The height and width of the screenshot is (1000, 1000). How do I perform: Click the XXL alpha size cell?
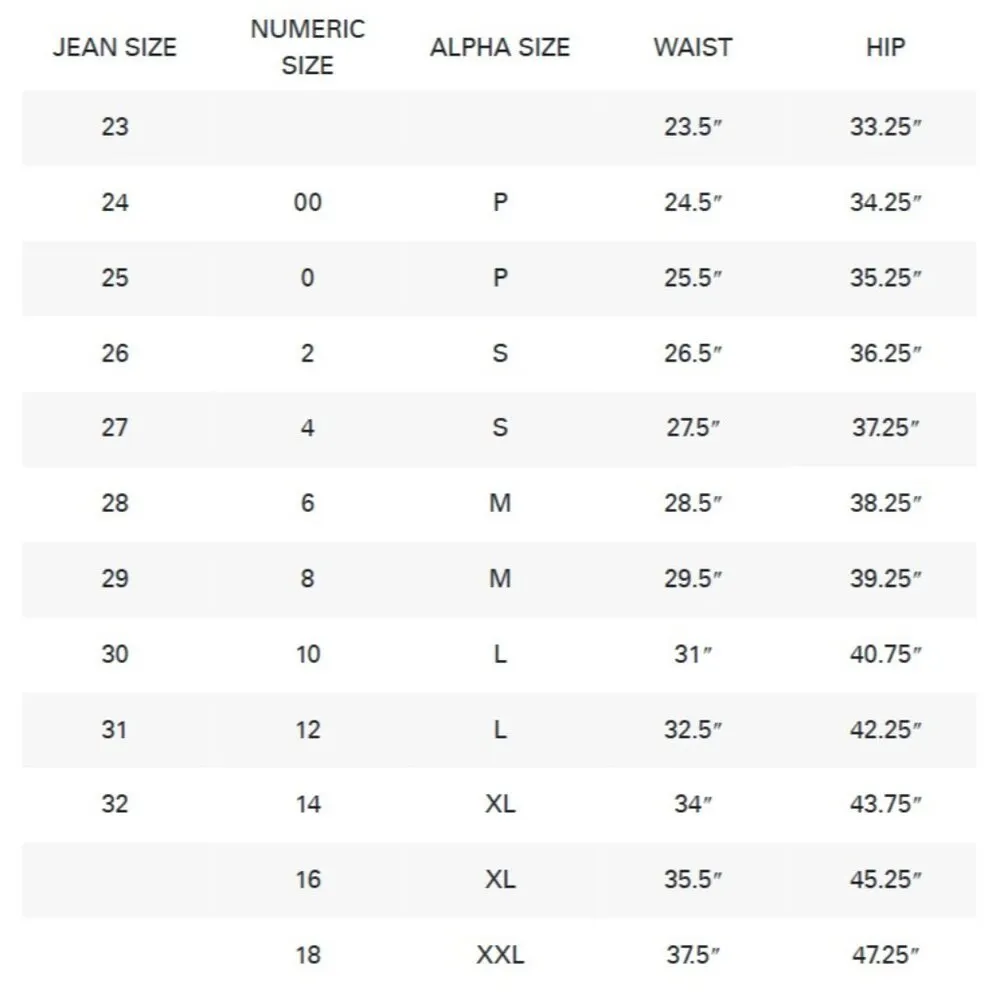coord(500,955)
